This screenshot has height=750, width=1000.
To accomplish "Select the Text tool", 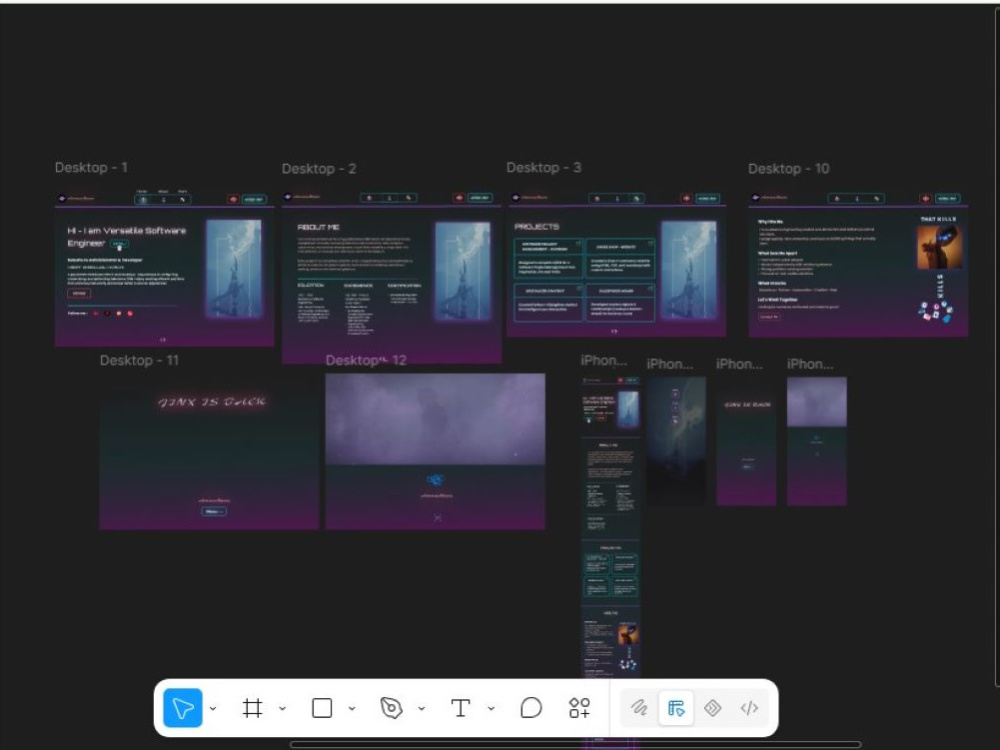I will [x=460, y=708].
